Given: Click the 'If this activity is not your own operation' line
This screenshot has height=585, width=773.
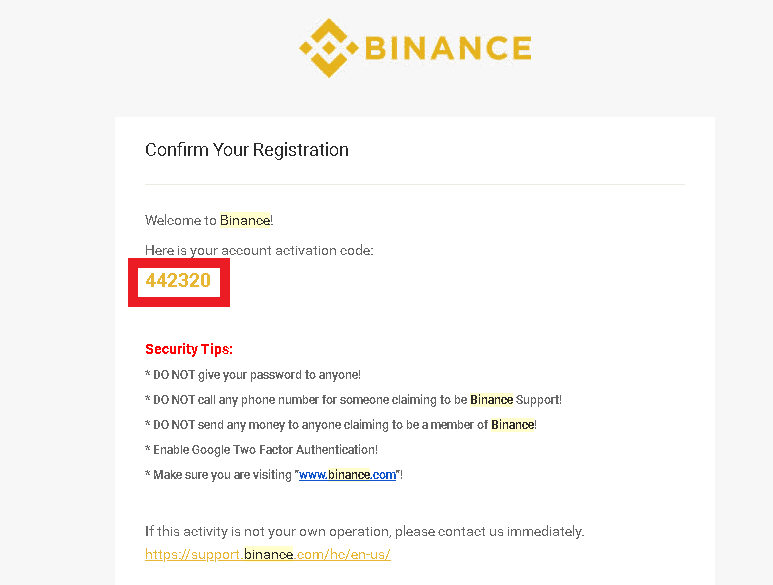Looking at the screenshot, I should tap(364, 531).
